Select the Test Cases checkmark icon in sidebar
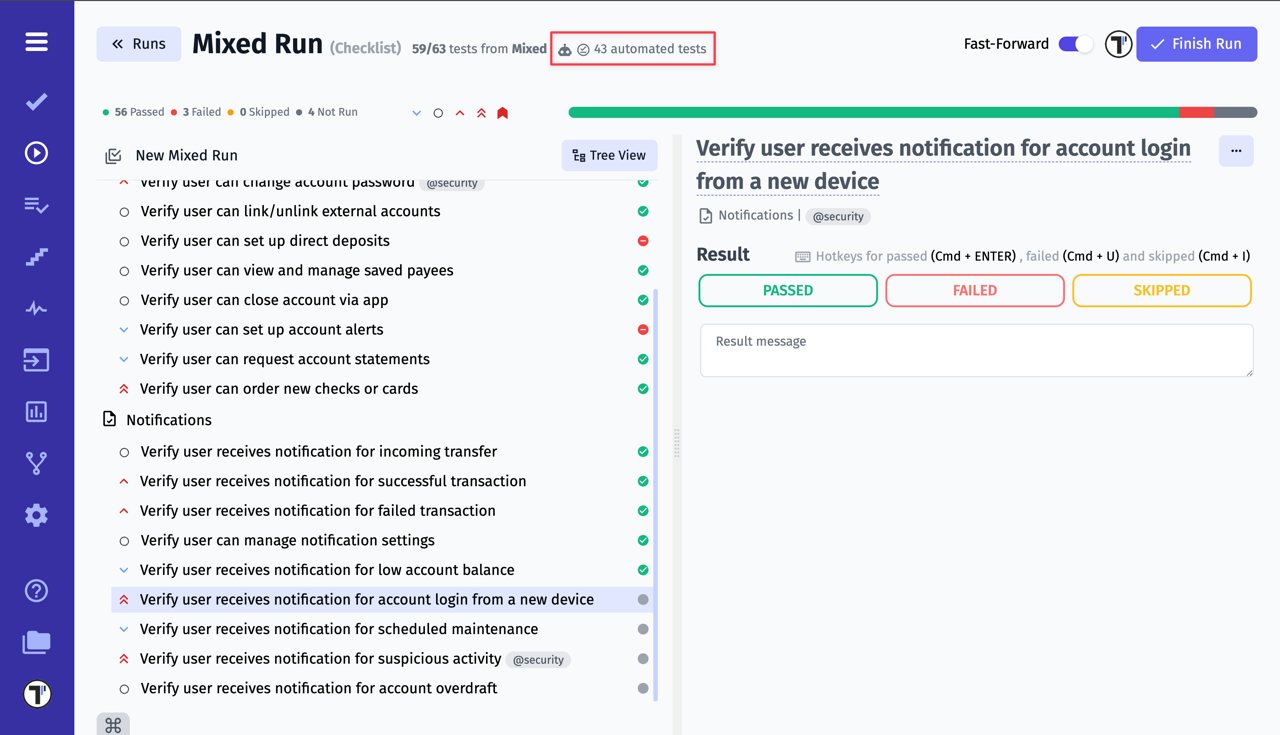 pos(36,100)
